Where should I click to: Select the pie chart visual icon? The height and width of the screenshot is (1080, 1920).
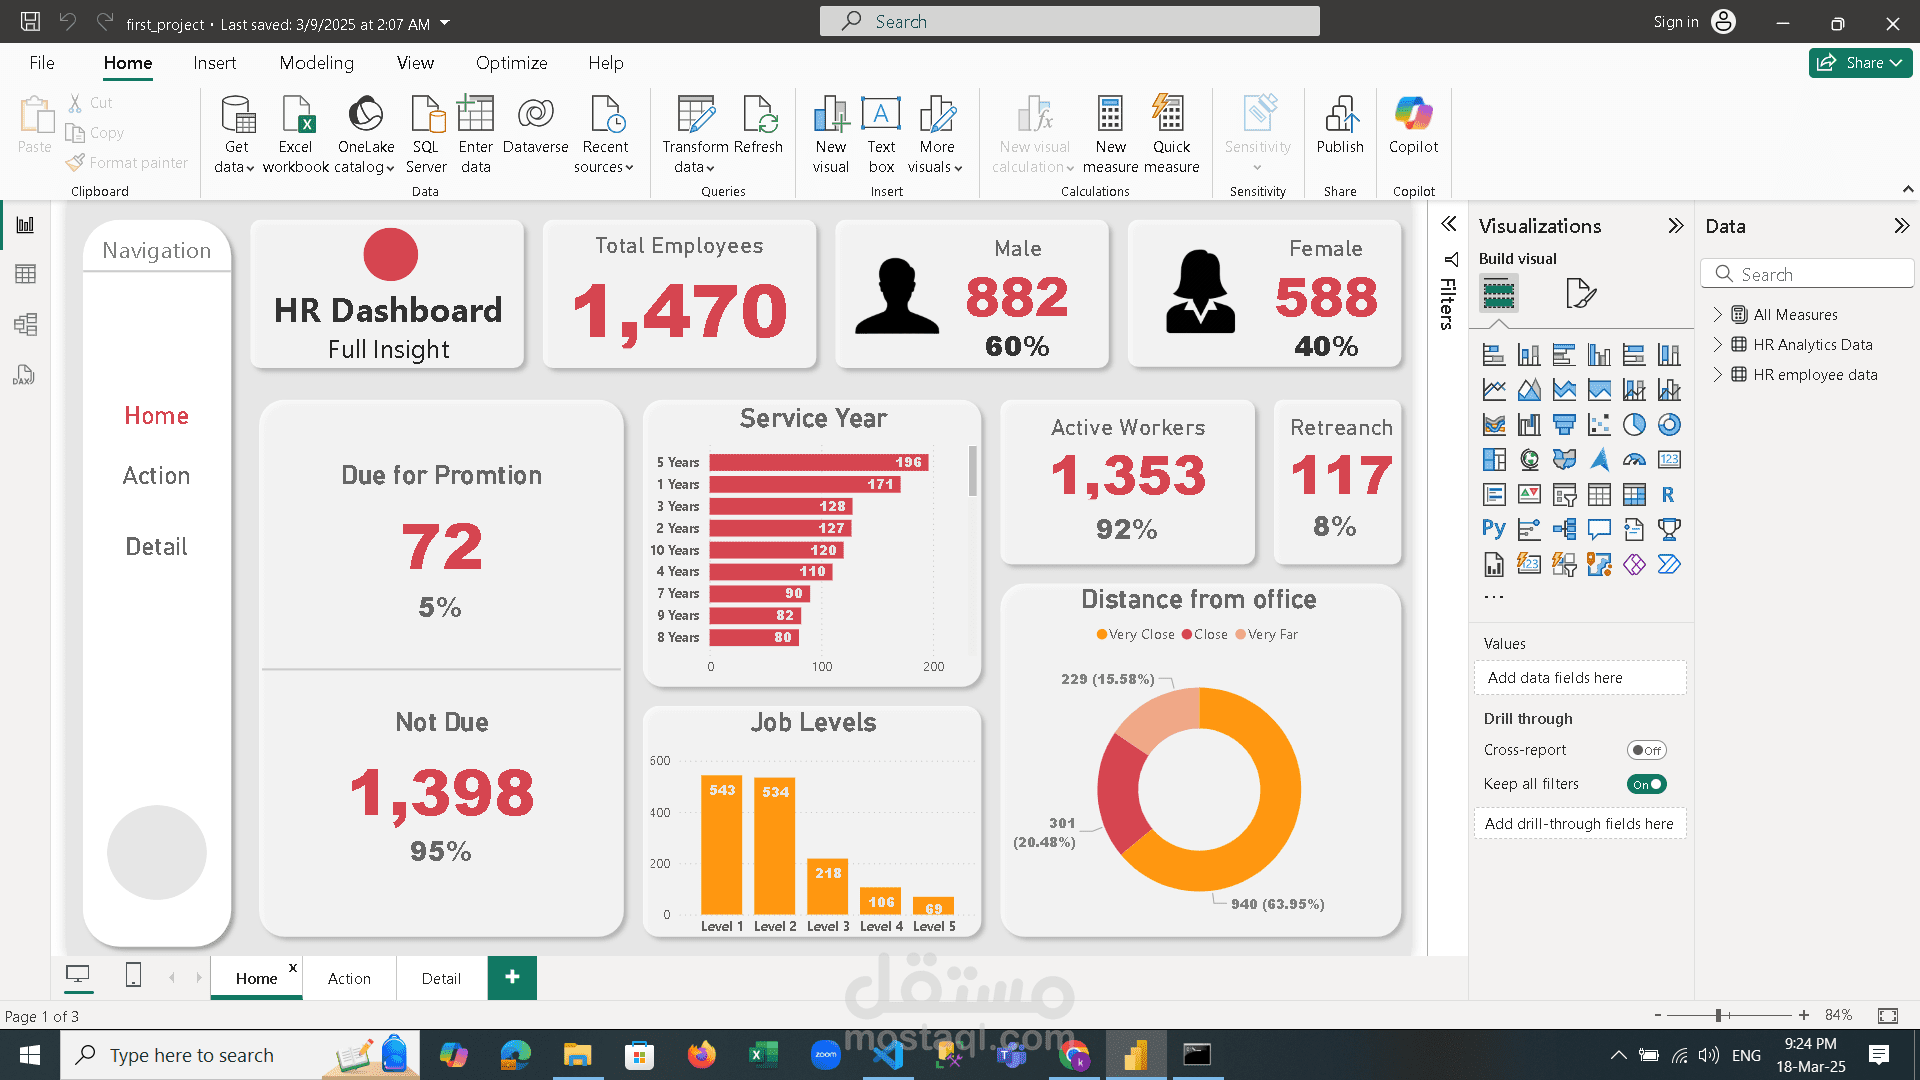pyautogui.click(x=1635, y=424)
